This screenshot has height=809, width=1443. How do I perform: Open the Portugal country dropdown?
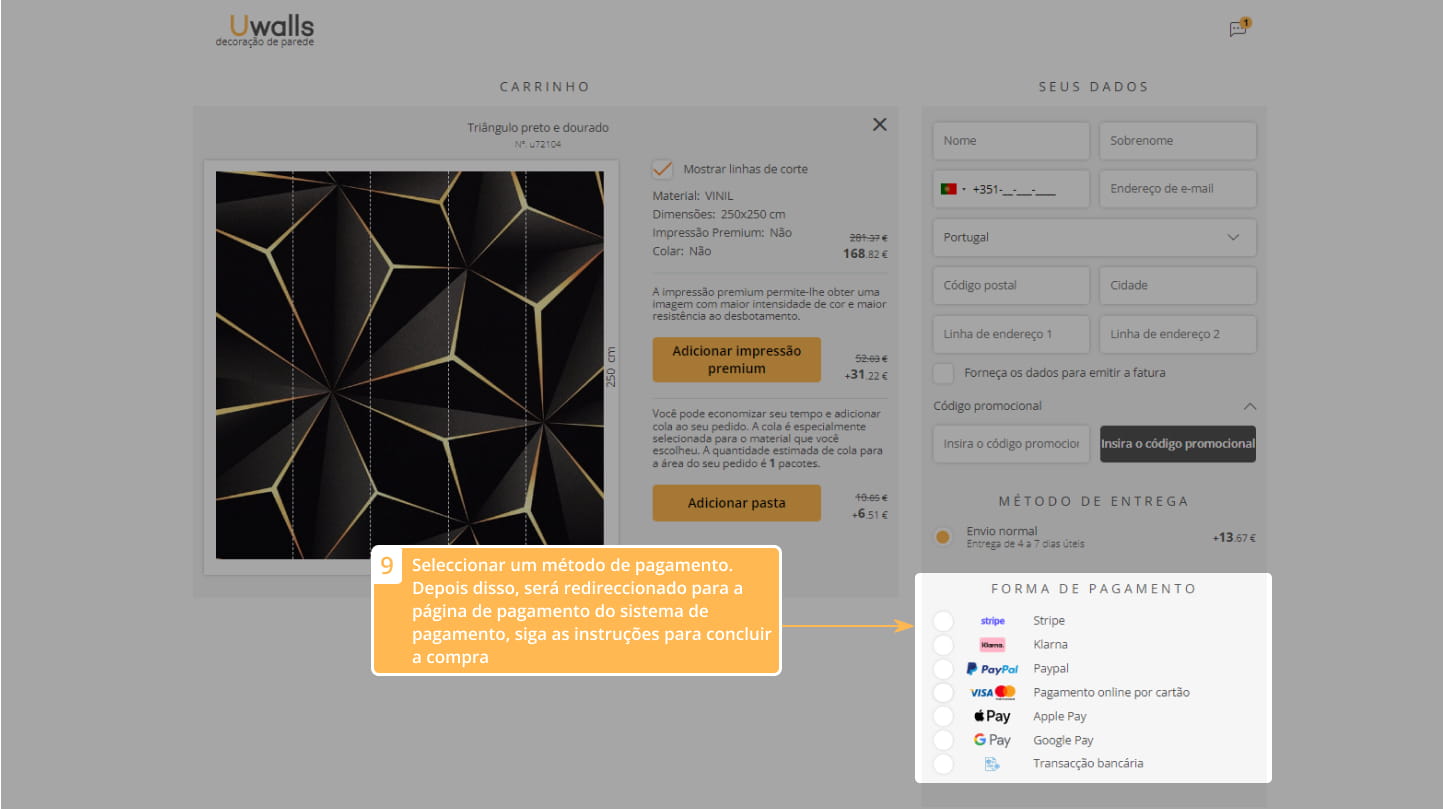point(1094,238)
